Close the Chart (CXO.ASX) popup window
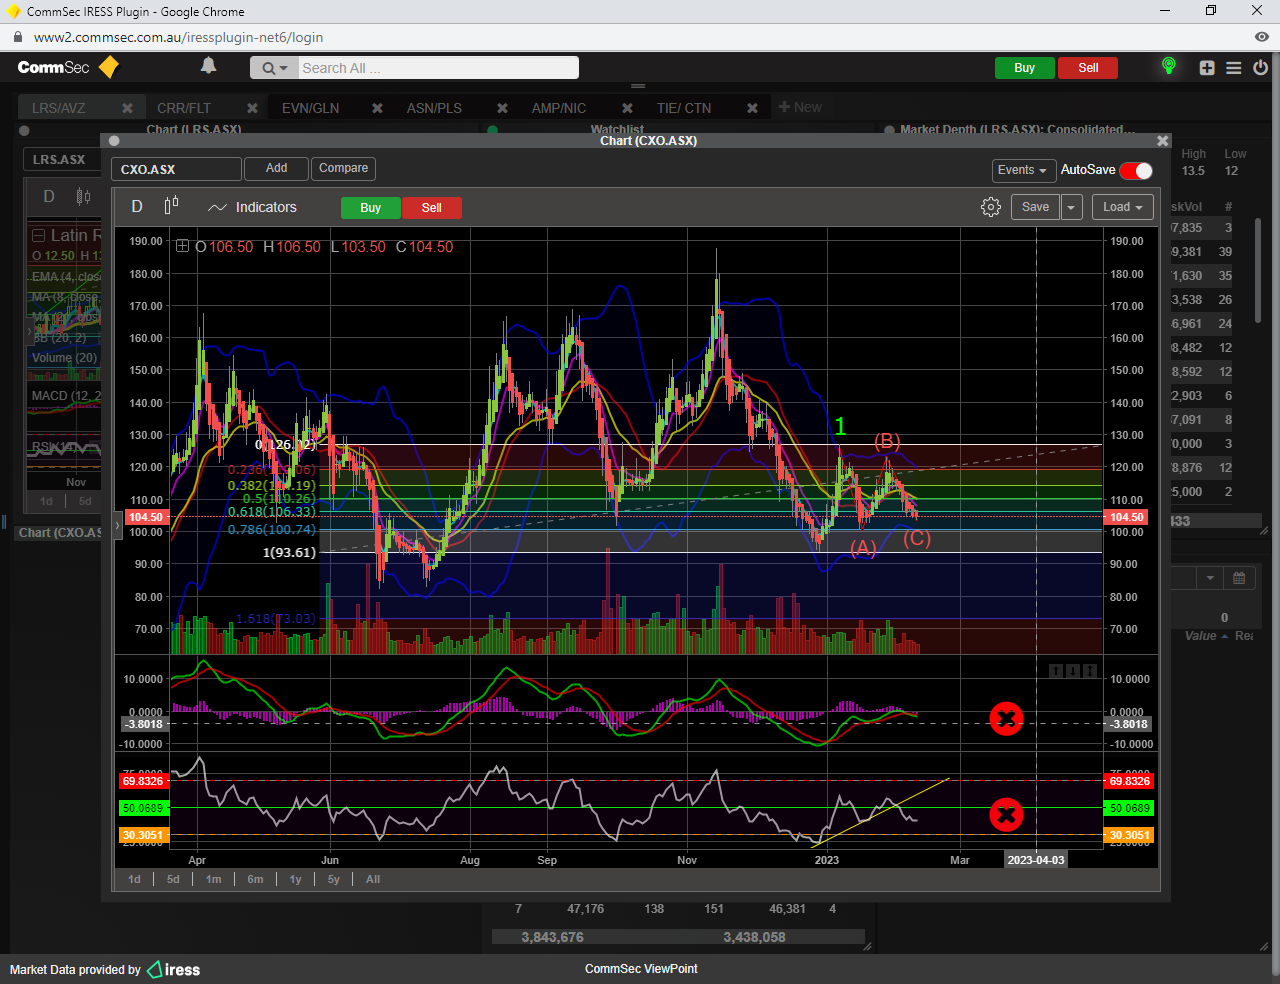Viewport: 1280px width, 984px height. (x=1162, y=141)
